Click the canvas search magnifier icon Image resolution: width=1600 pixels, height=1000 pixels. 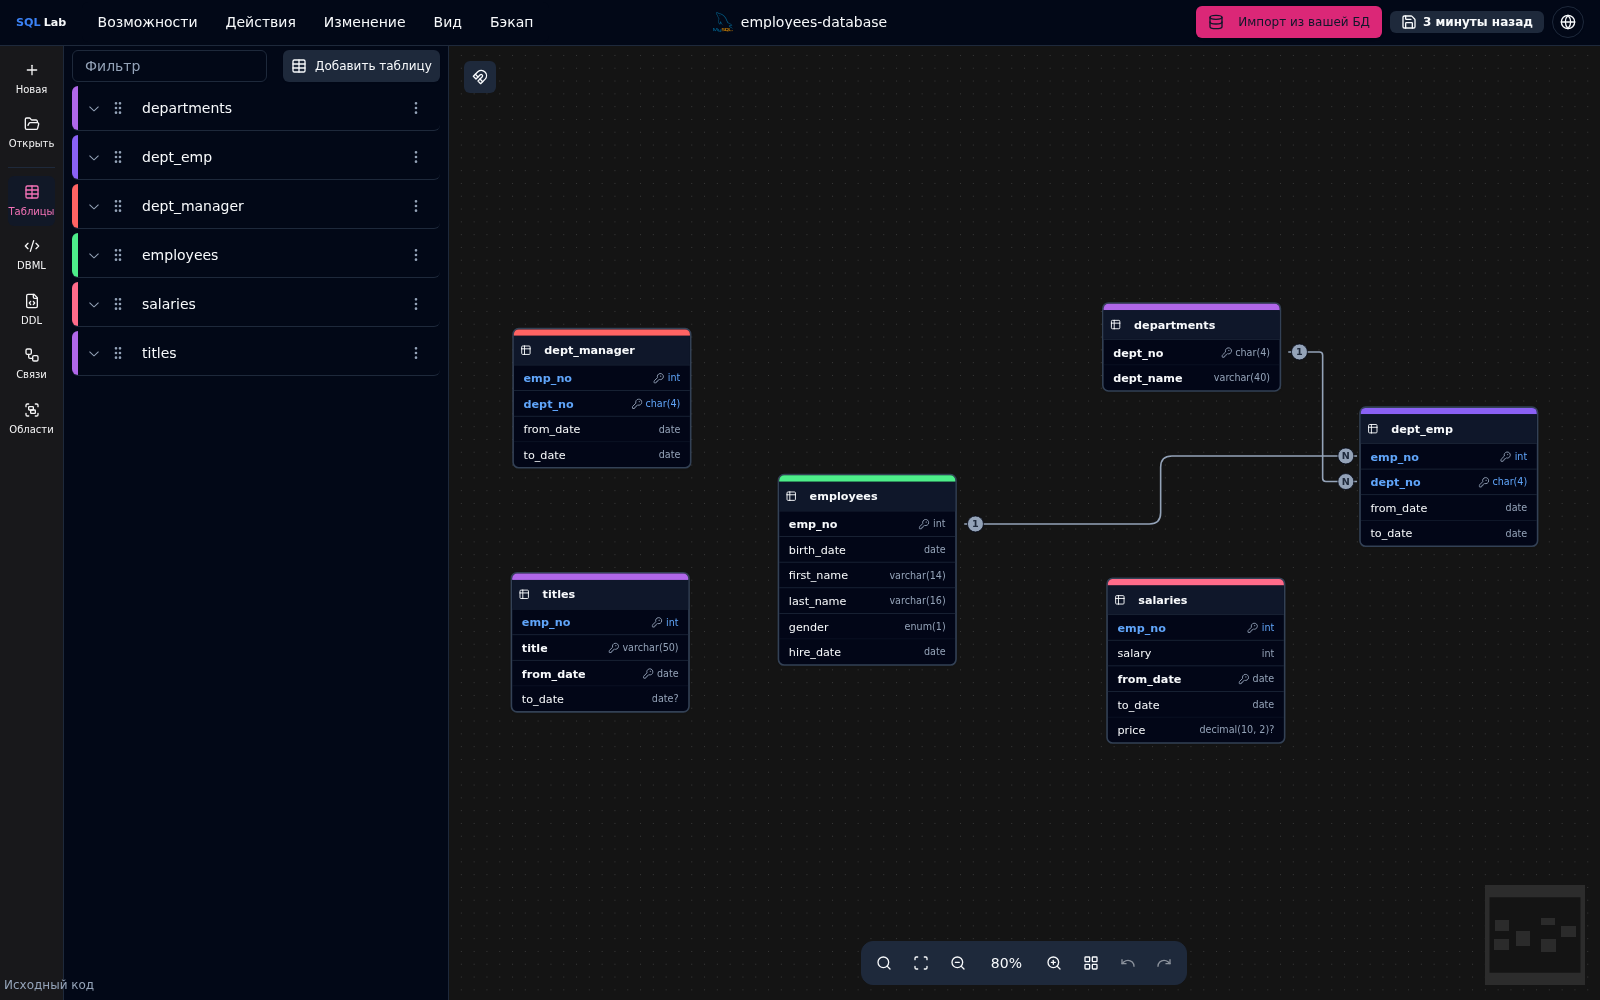click(x=884, y=963)
